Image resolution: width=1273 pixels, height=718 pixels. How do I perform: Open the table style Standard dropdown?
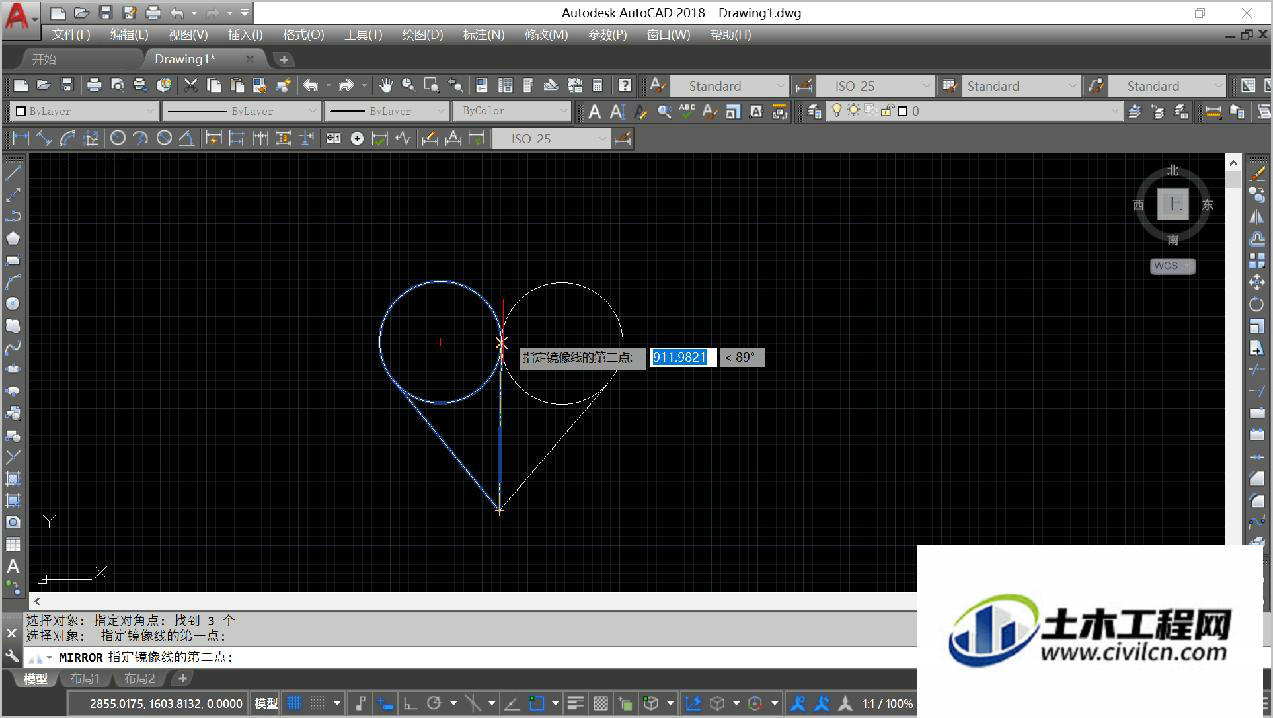[x=1022, y=86]
